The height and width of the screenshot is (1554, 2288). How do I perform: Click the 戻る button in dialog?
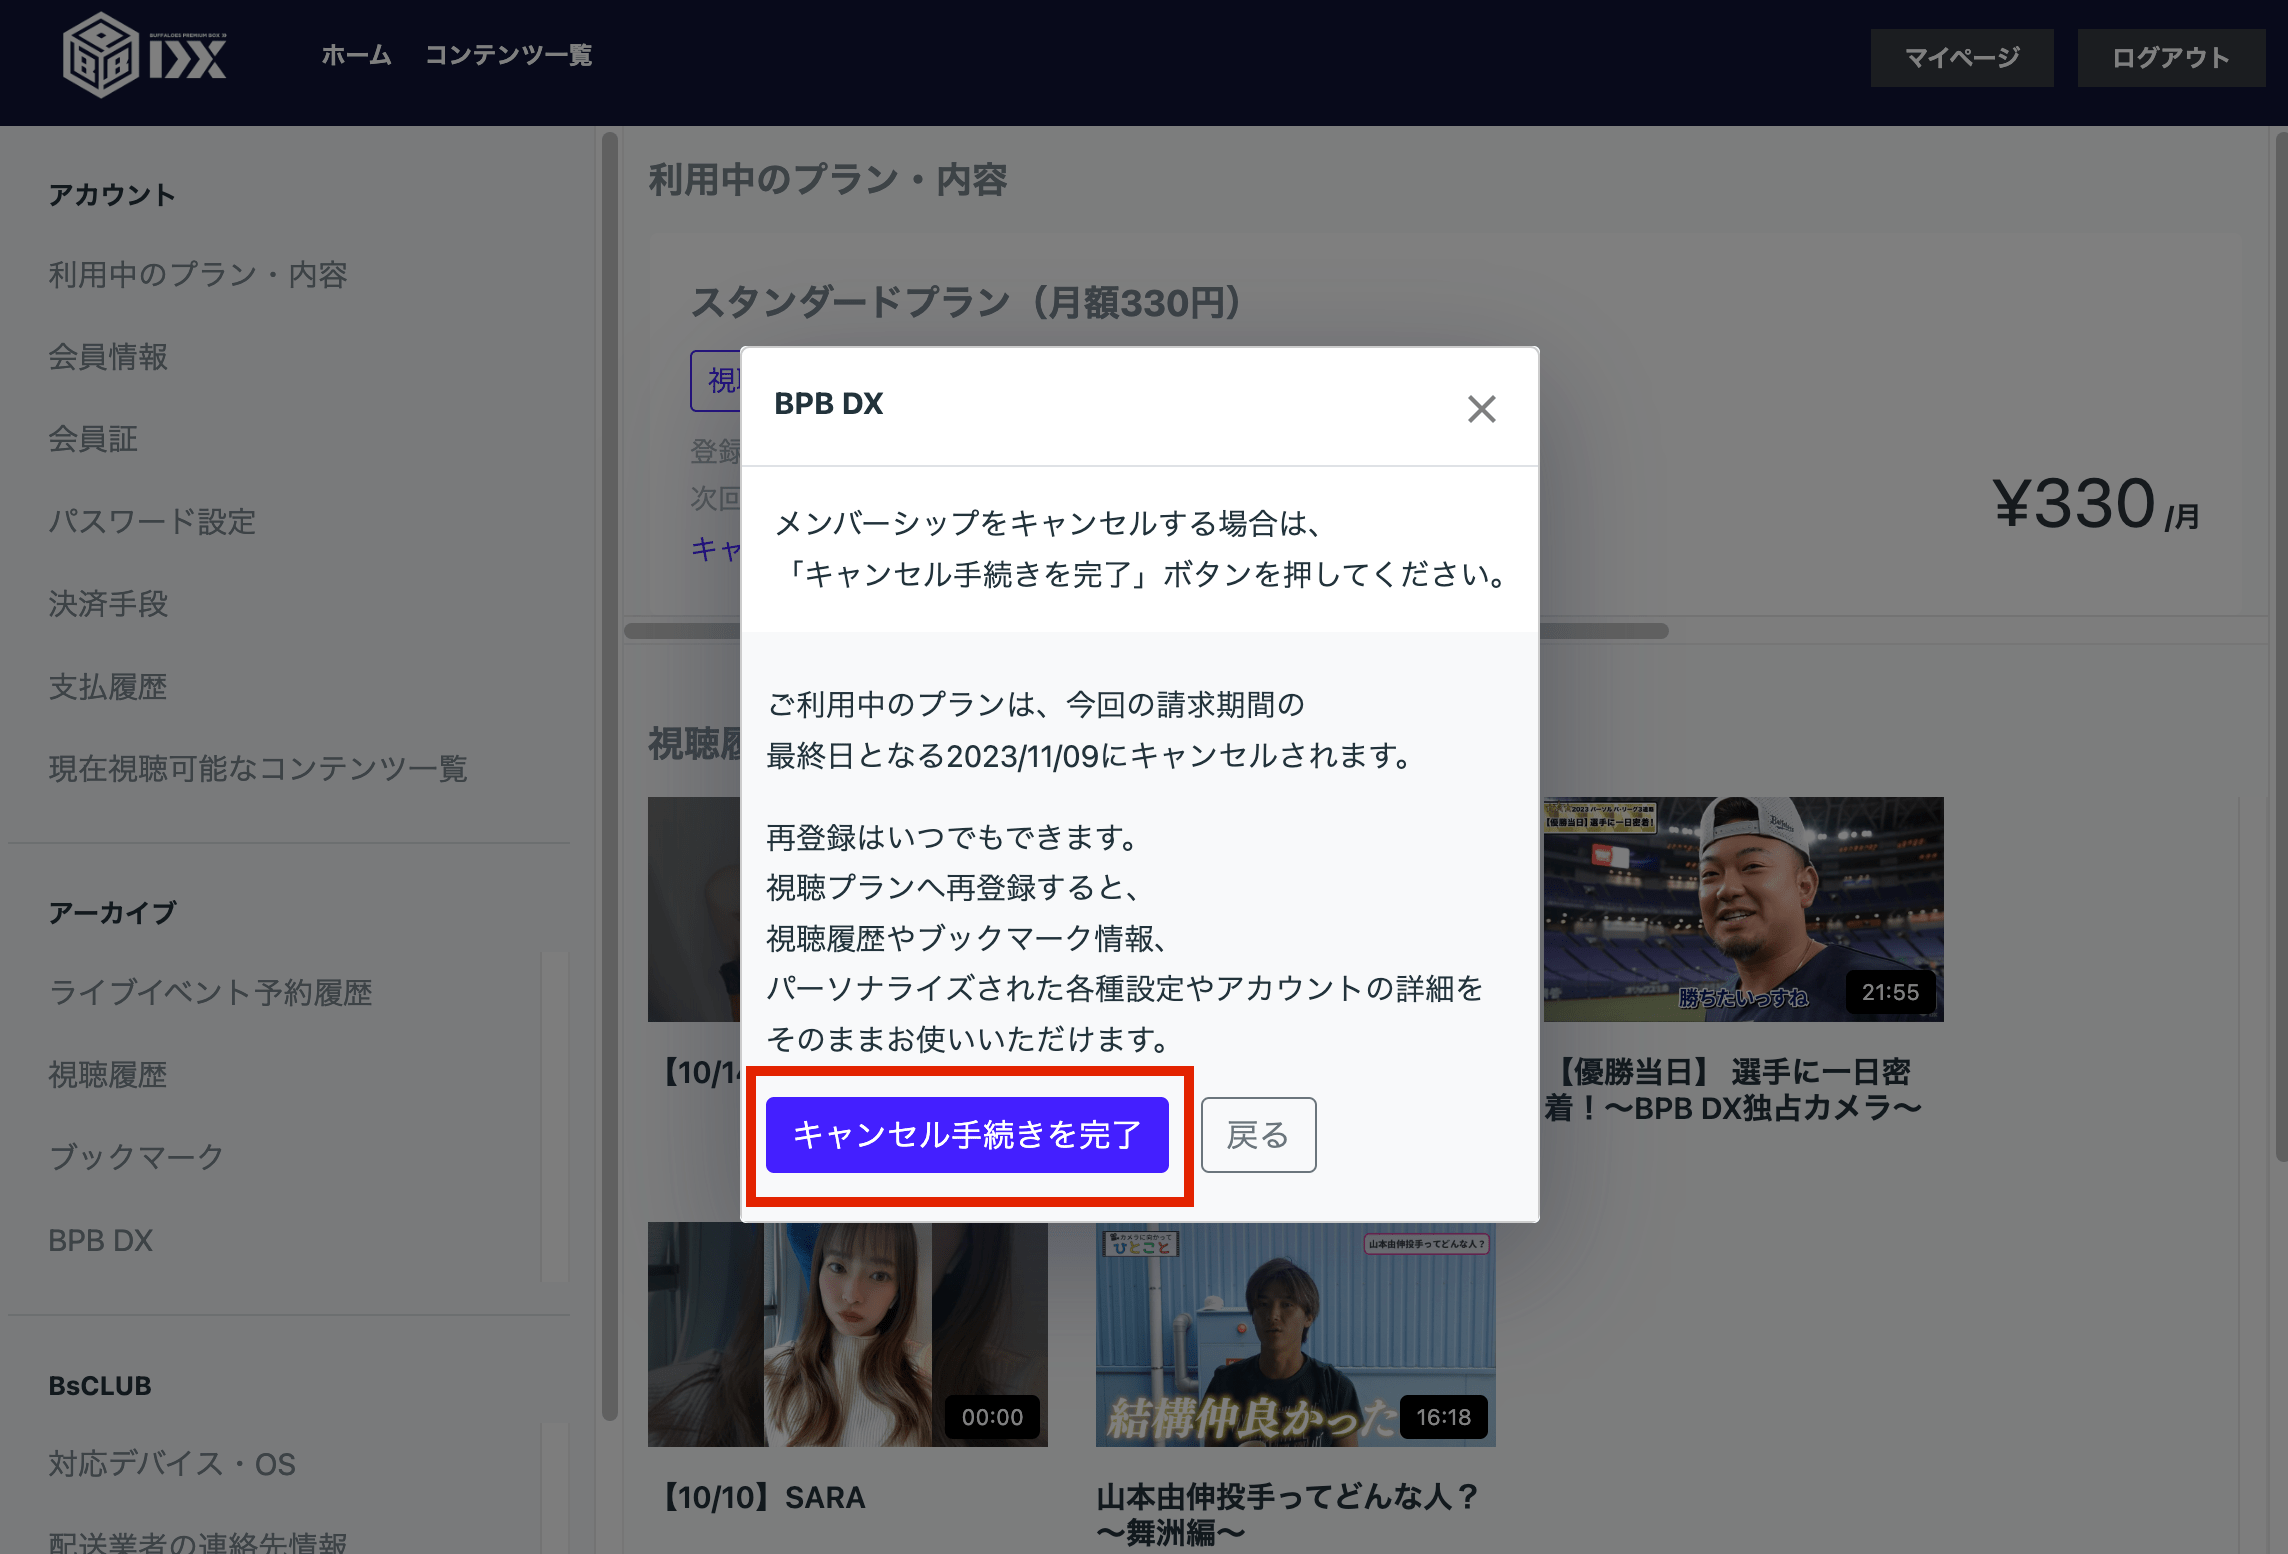(1258, 1135)
